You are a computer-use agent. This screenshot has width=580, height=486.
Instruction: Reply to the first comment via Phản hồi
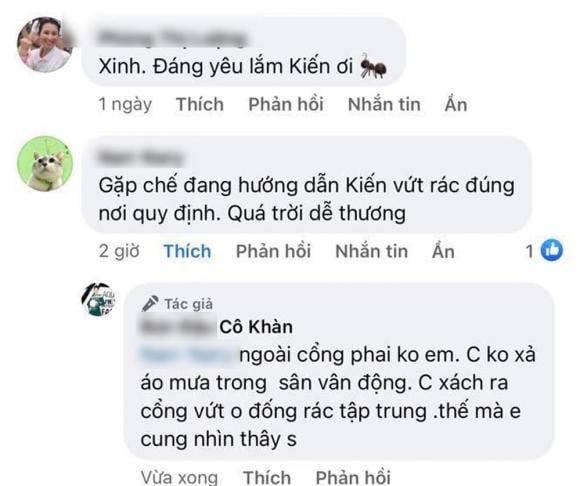point(286,104)
